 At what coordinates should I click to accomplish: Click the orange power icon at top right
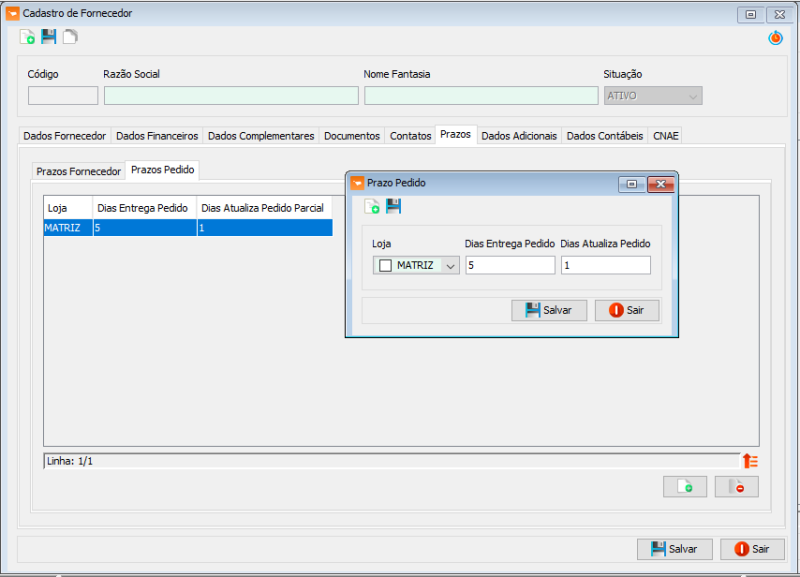click(x=775, y=38)
